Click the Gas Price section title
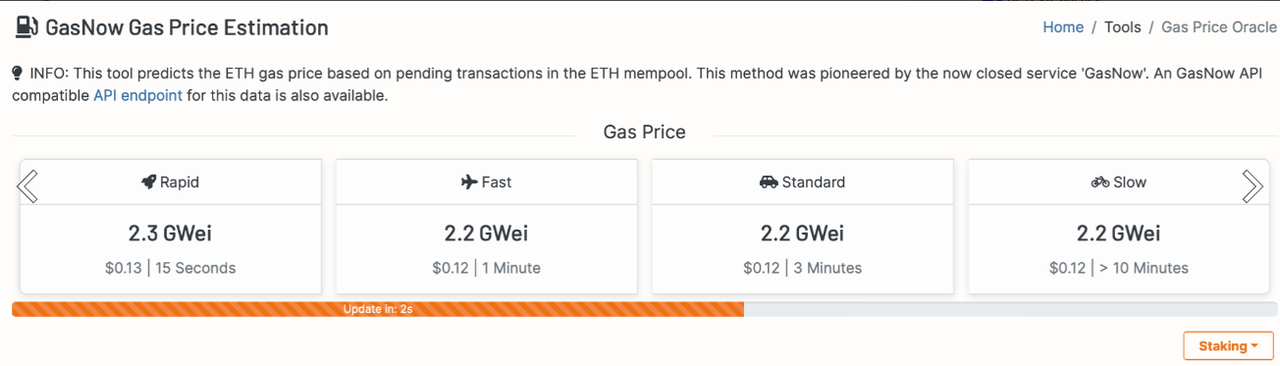The width and height of the screenshot is (1280, 366). coord(644,132)
